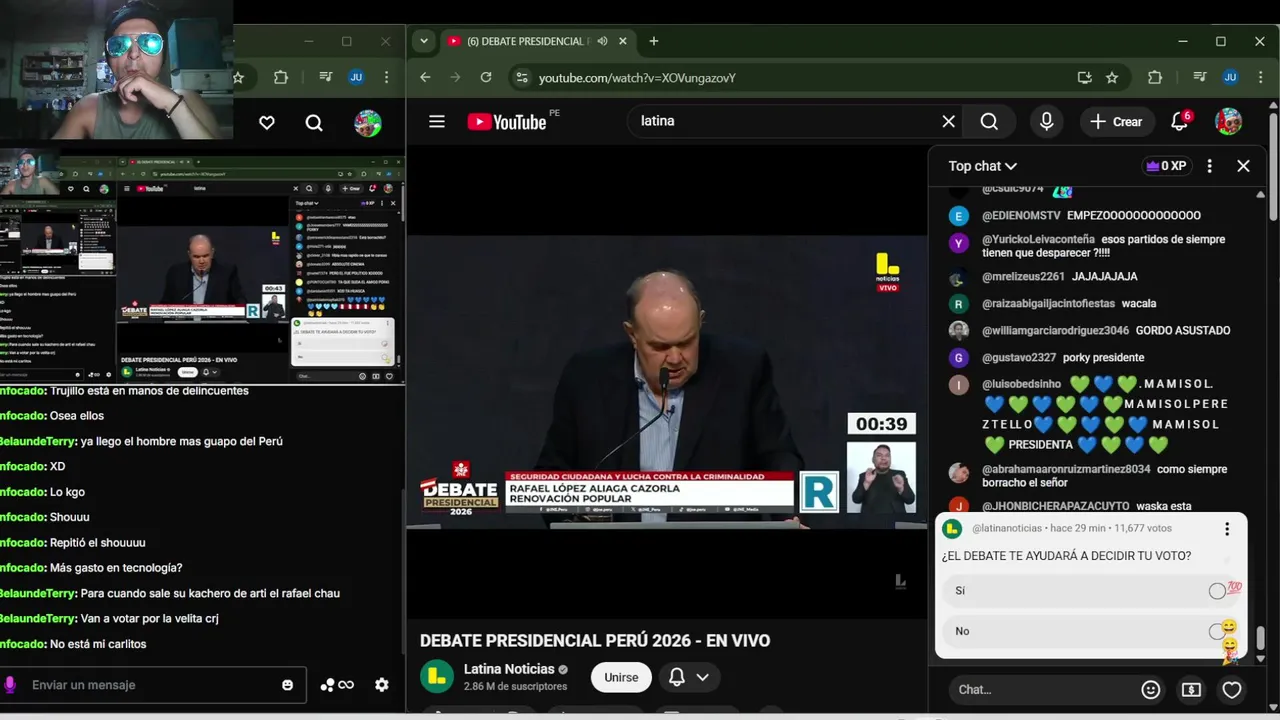Click the Unirse membership button
This screenshot has width=1280, height=720.
[x=621, y=677]
